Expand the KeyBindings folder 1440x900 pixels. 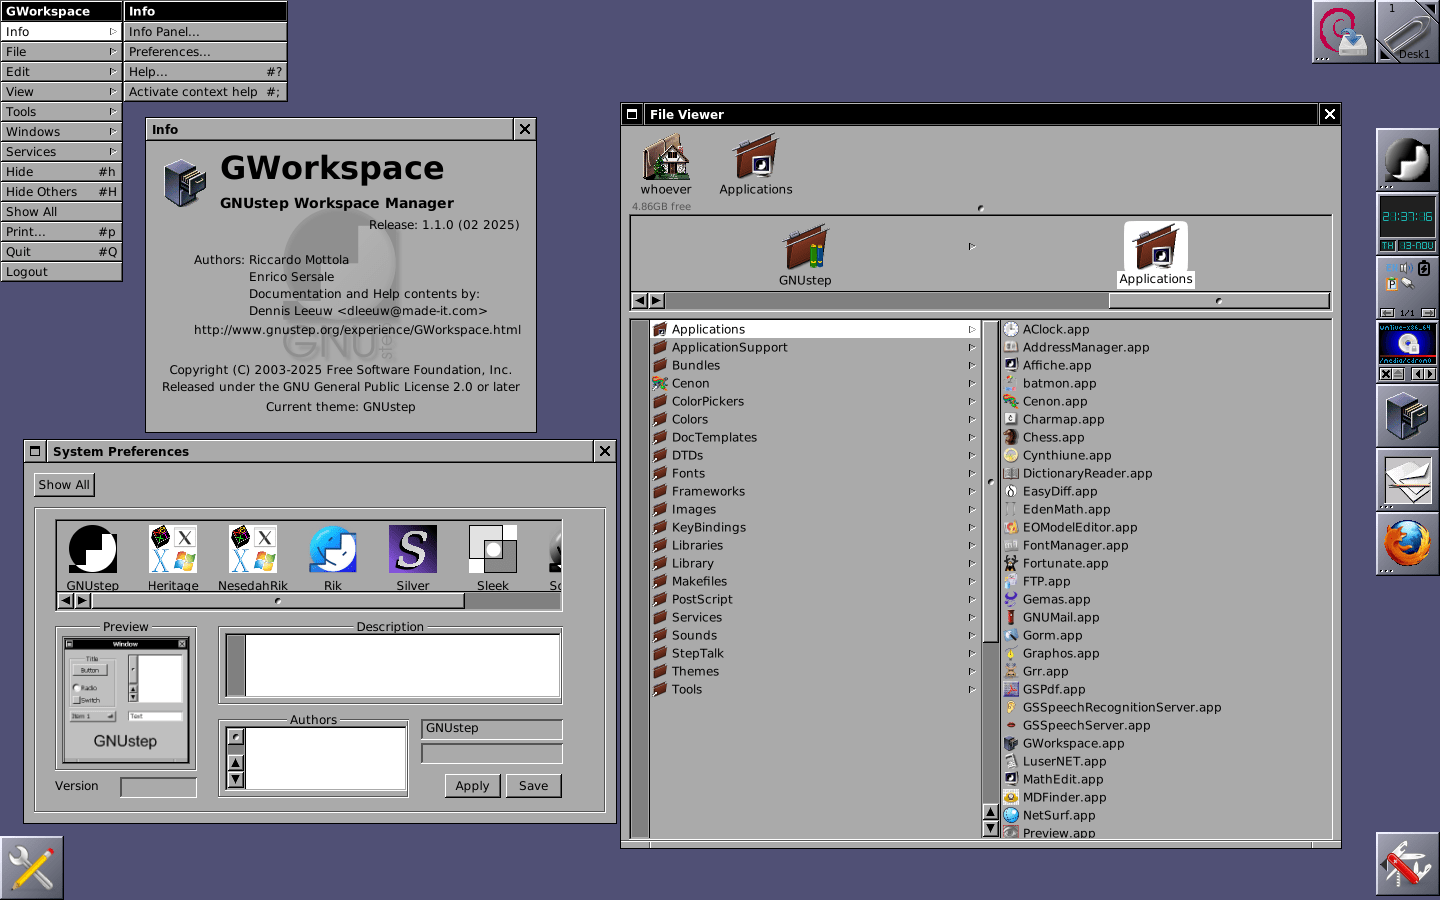tap(814, 527)
